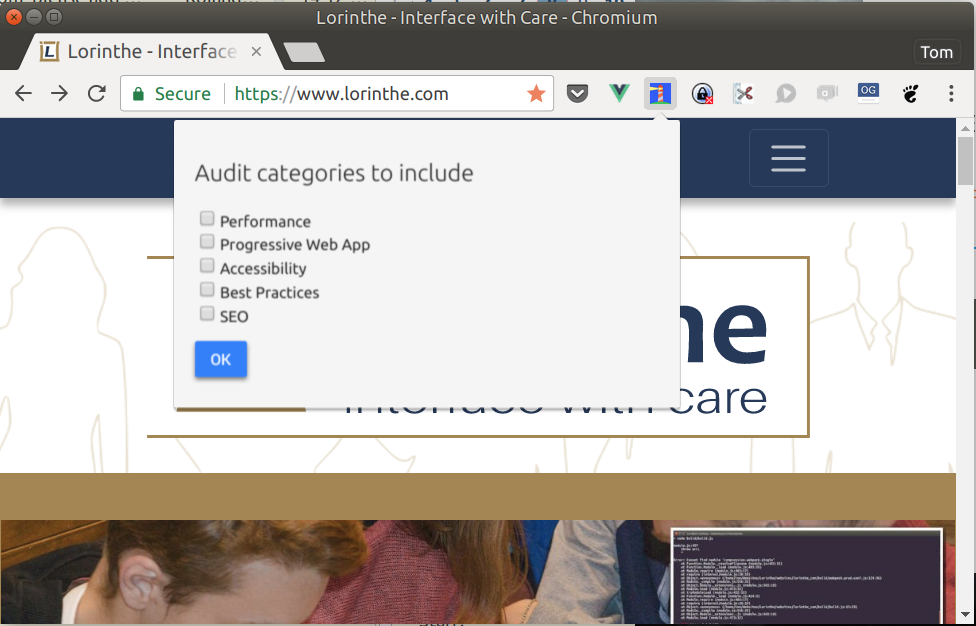This screenshot has width=976, height=626.
Task: Check the Progressive Web App checkbox
Action: tap(207, 241)
